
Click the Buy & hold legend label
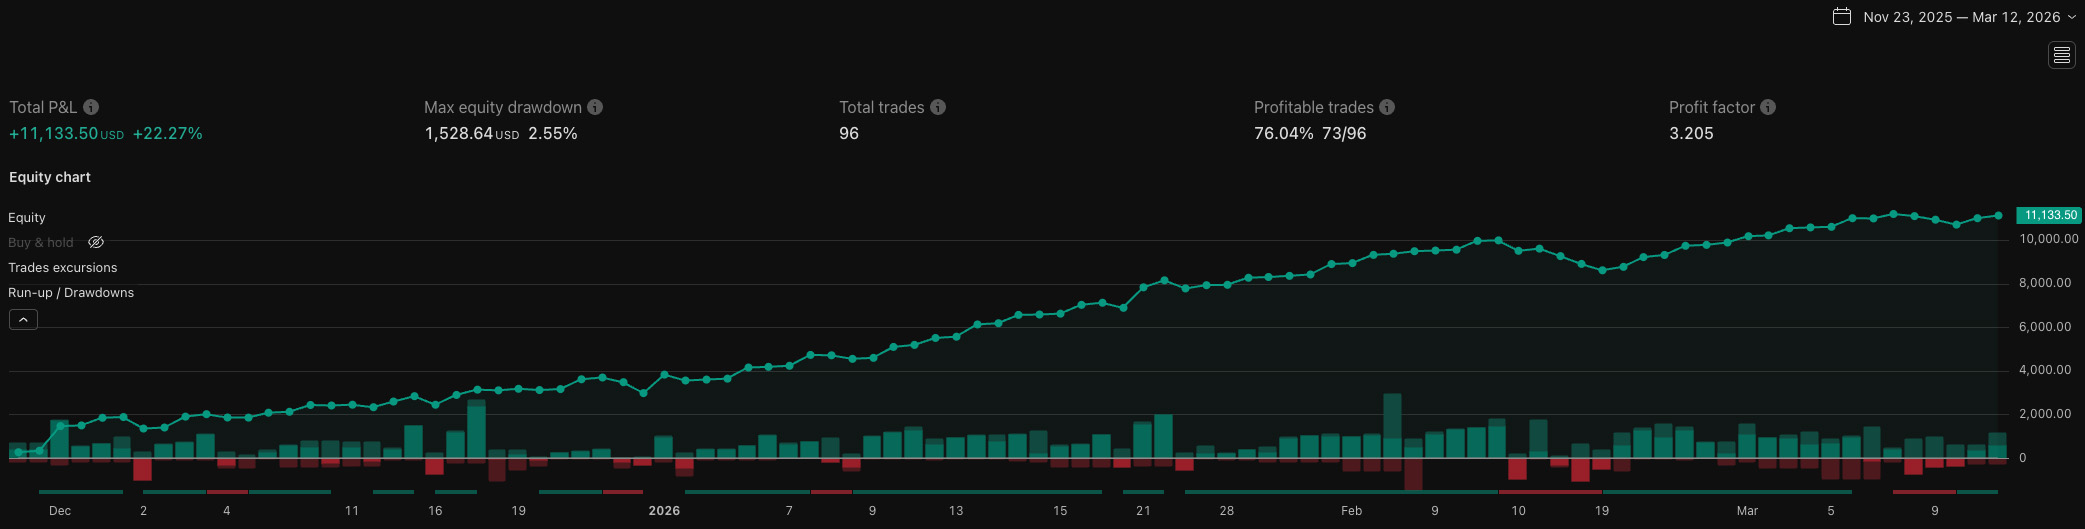tap(41, 242)
